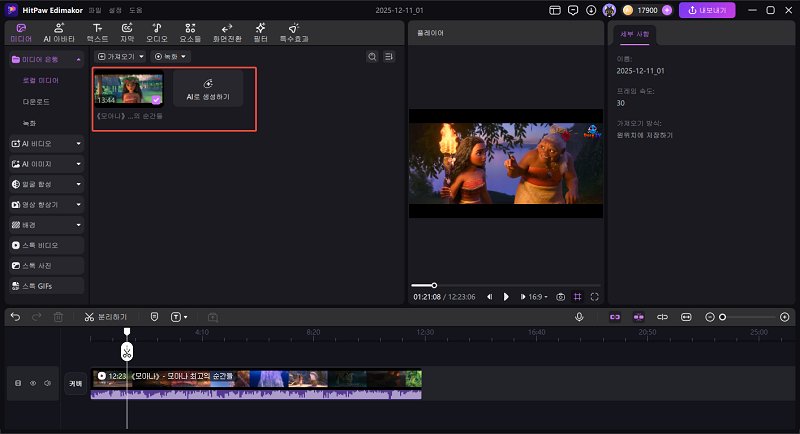
Task: Enter fullscreen preview mode
Action: click(594, 297)
